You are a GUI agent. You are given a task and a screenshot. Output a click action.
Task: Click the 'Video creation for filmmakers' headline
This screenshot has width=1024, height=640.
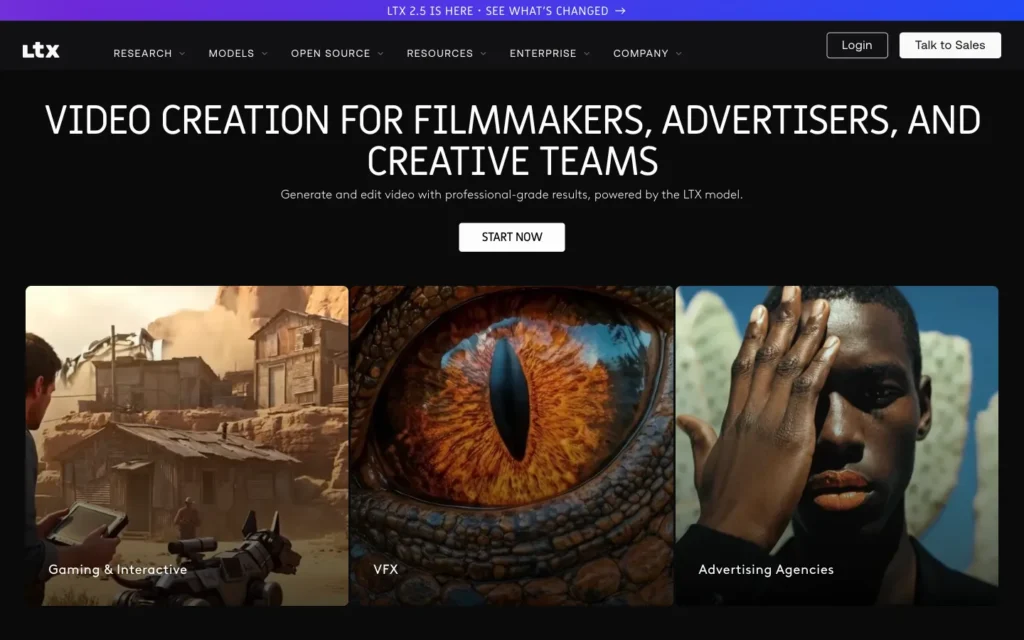(512, 140)
